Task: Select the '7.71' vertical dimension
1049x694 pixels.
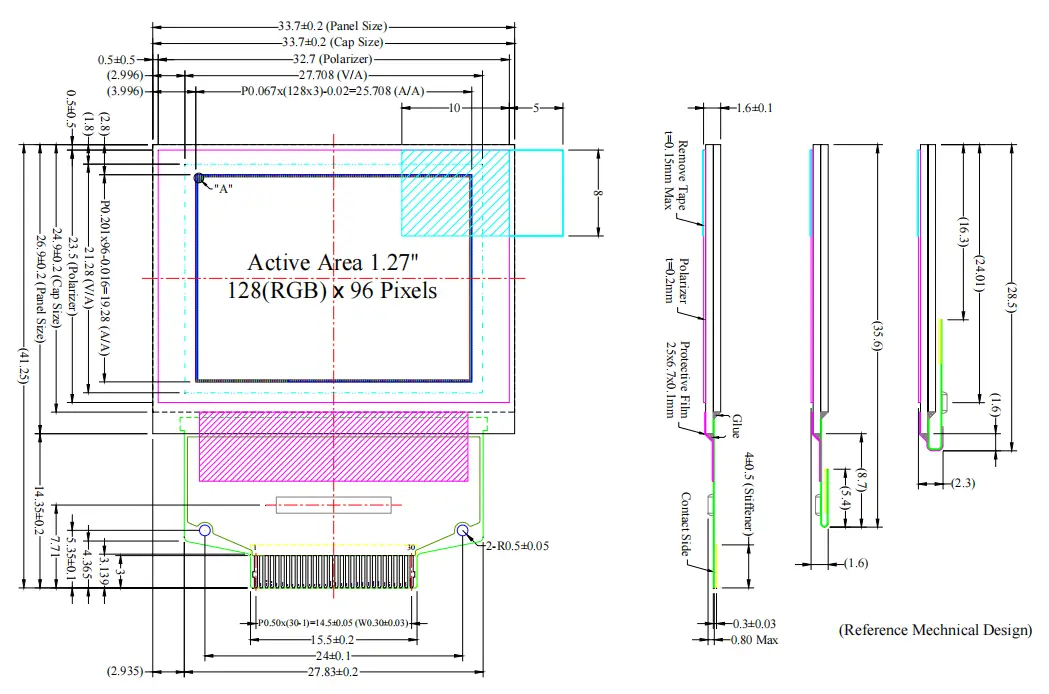Action: (56, 546)
